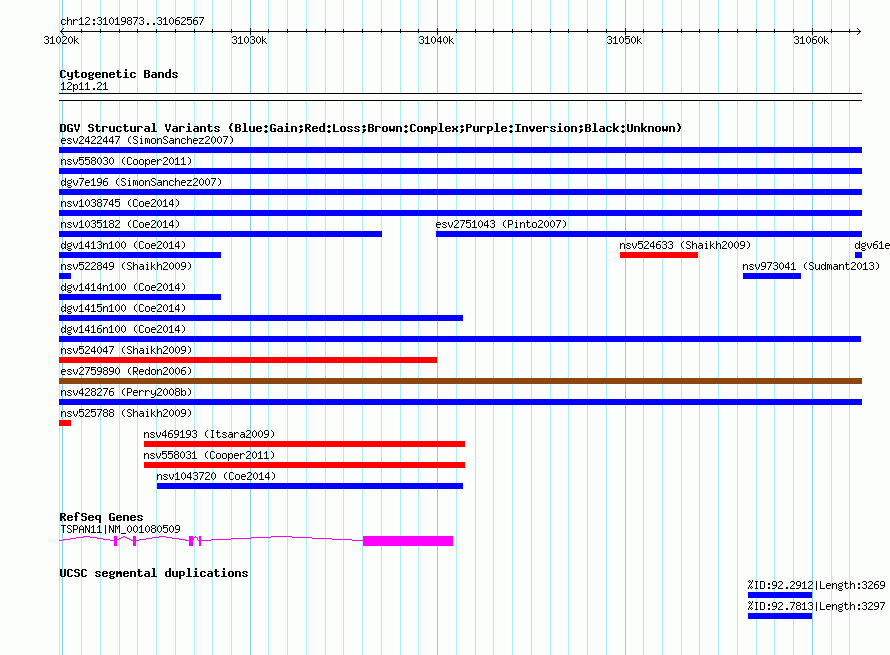Open nsv1043720 (Coe2014) variant label
The image size is (890, 655).
point(216,476)
